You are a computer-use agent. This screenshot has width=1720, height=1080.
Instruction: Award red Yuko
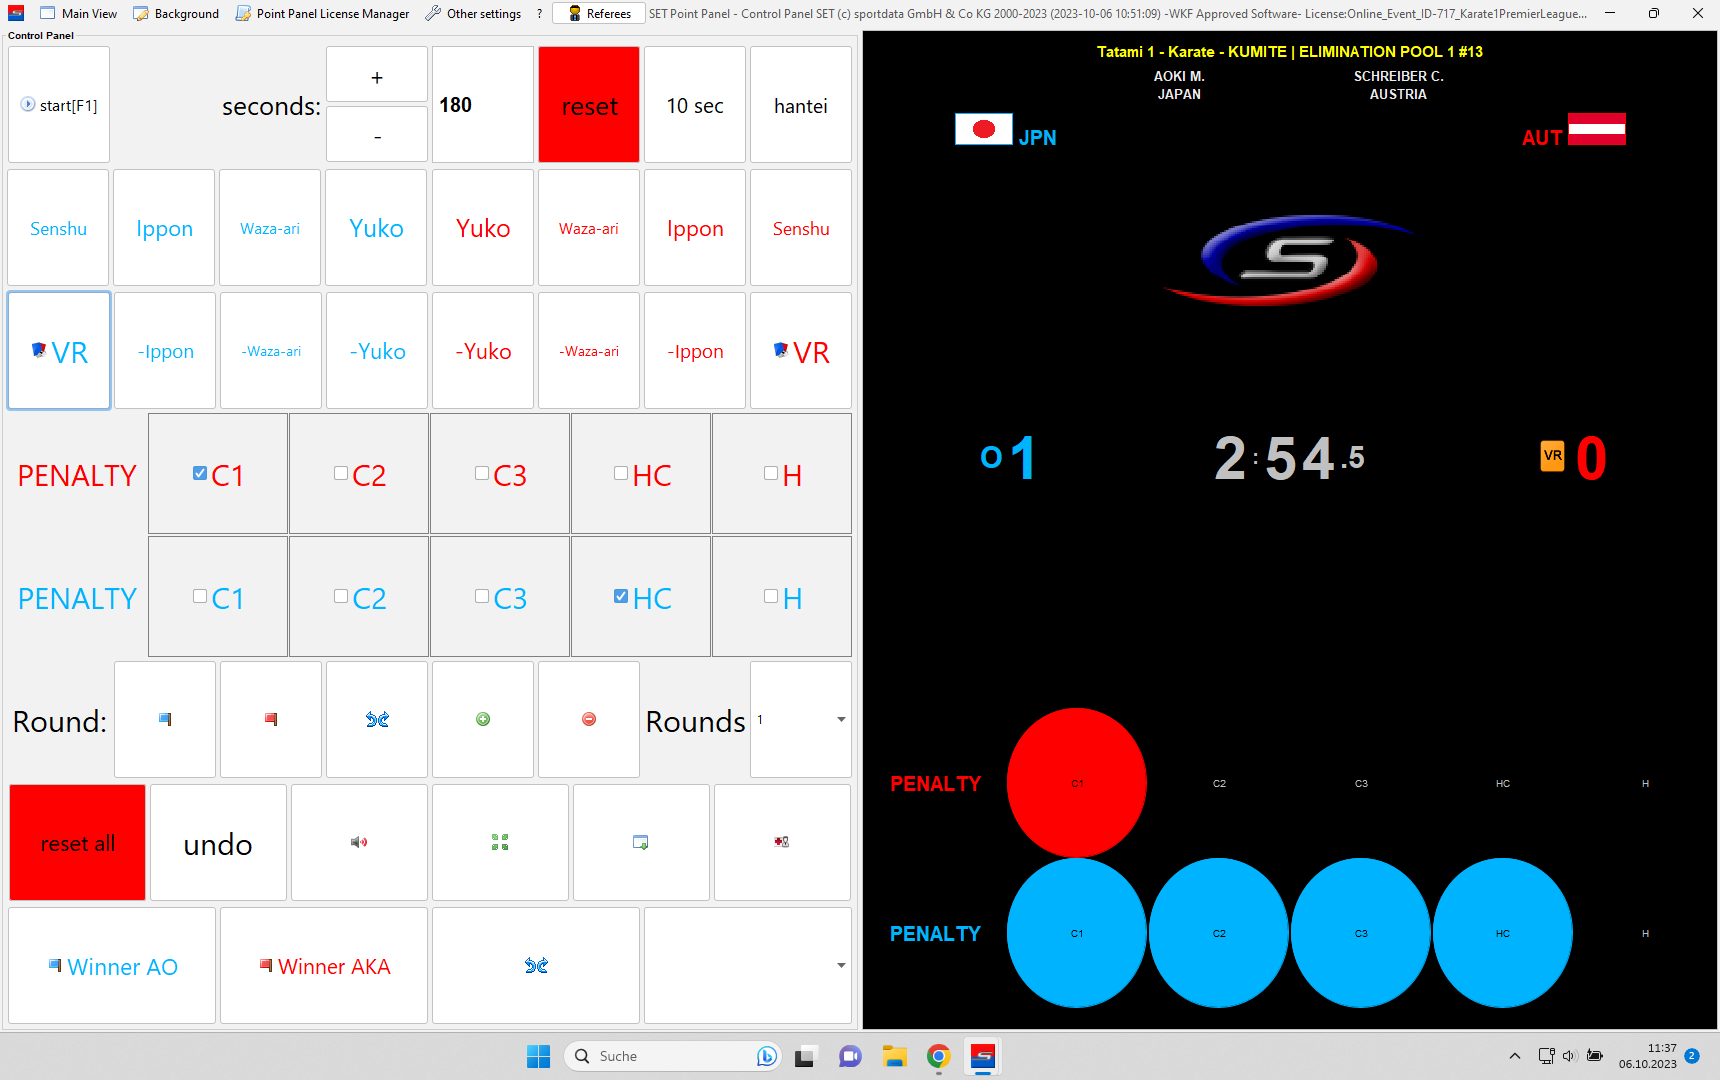pos(483,228)
